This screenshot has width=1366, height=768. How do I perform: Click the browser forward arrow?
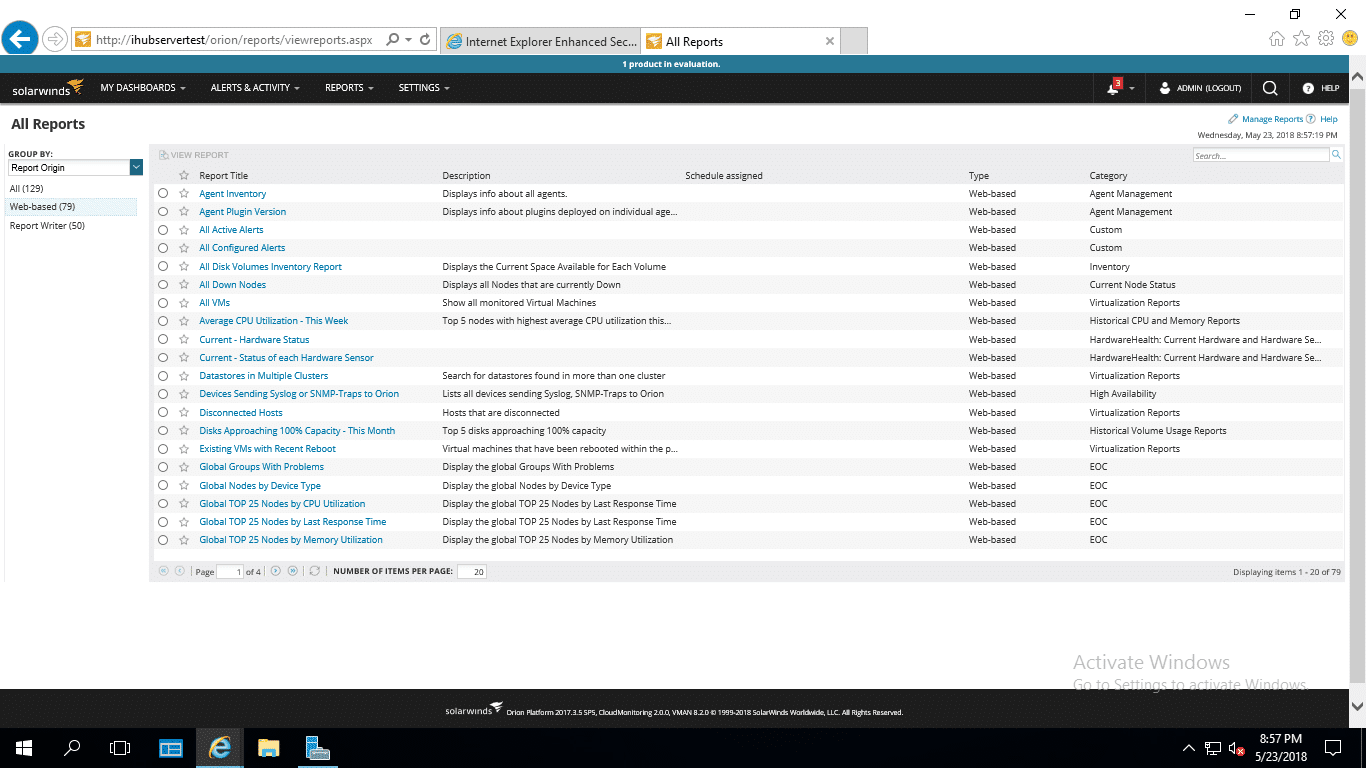[55, 40]
